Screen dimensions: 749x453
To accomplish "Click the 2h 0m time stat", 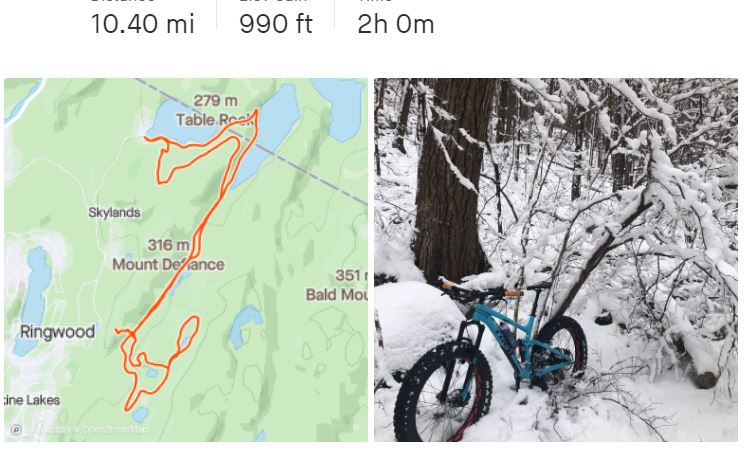I will click(x=396, y=24).
